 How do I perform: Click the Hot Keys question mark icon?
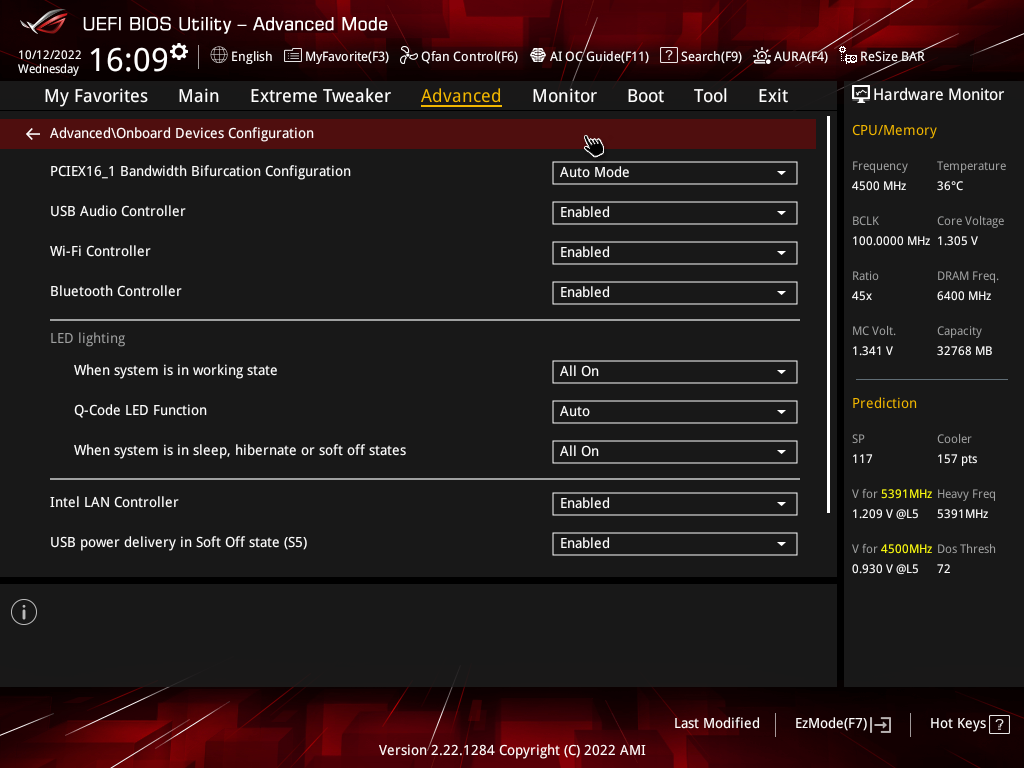point(999,724)
